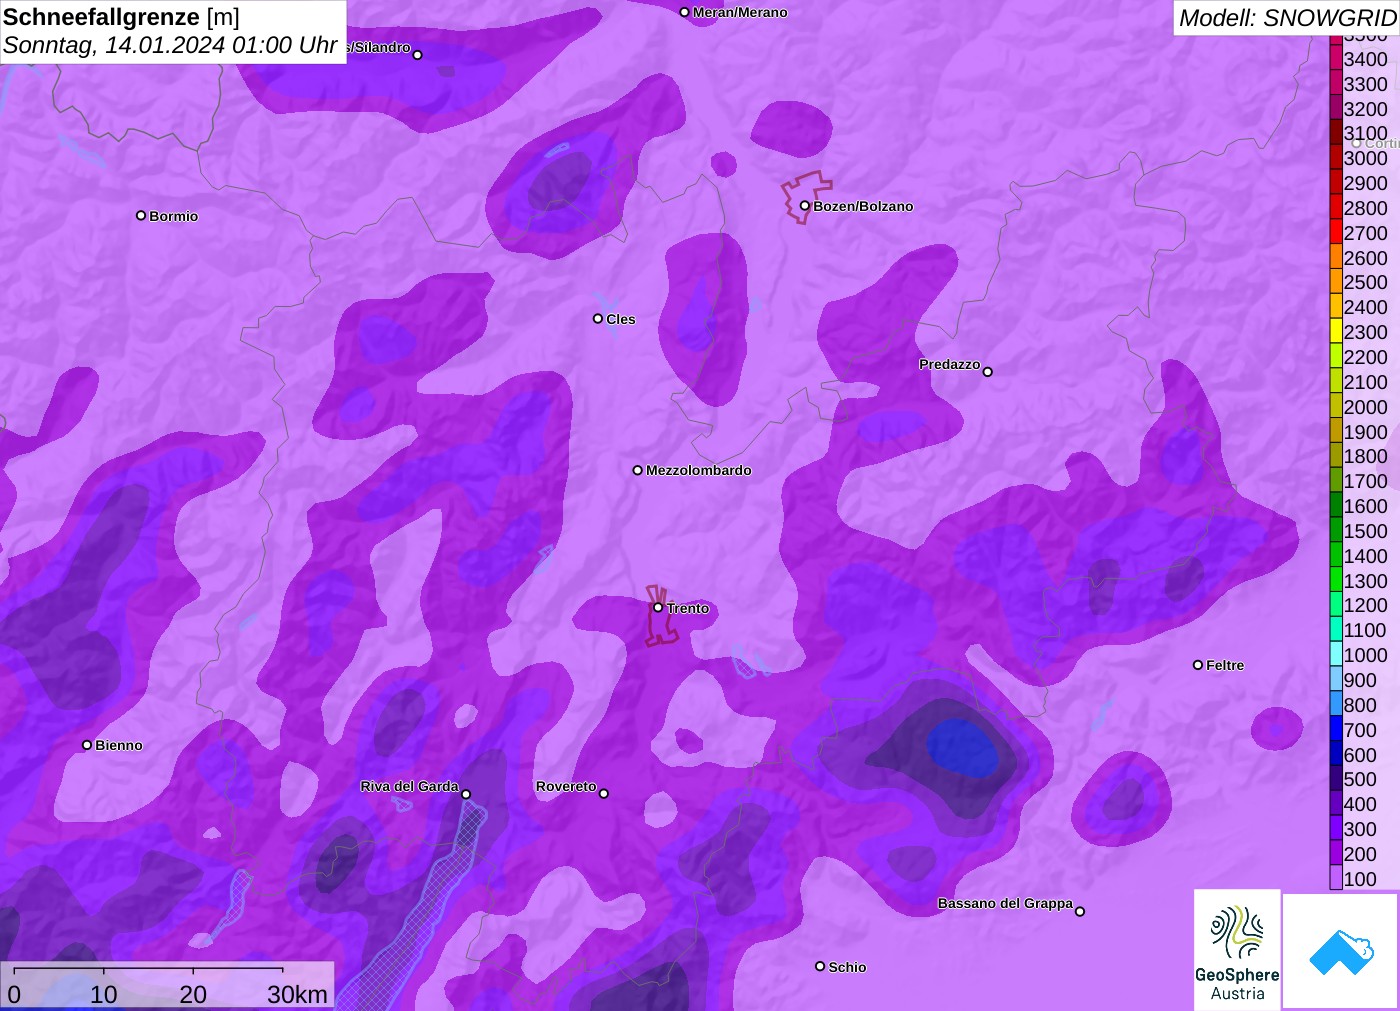Click the Predazzo map marker

click(988, 372)
